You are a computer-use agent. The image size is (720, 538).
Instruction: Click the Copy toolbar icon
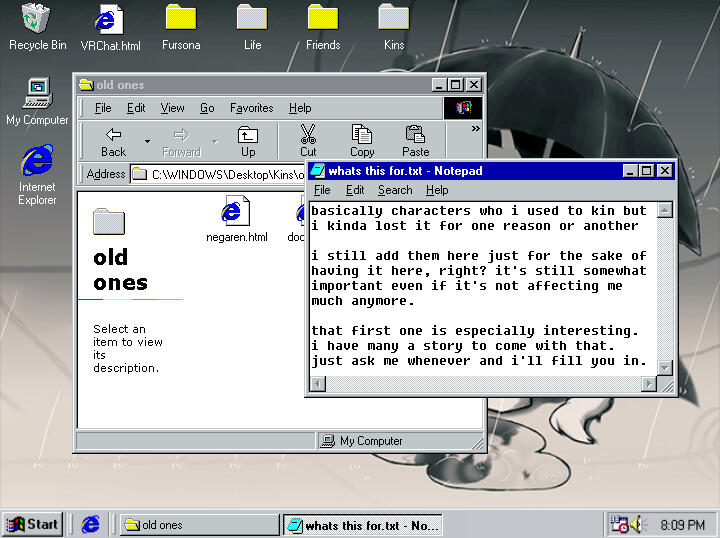pyautogui.click(x=362, y=140)
